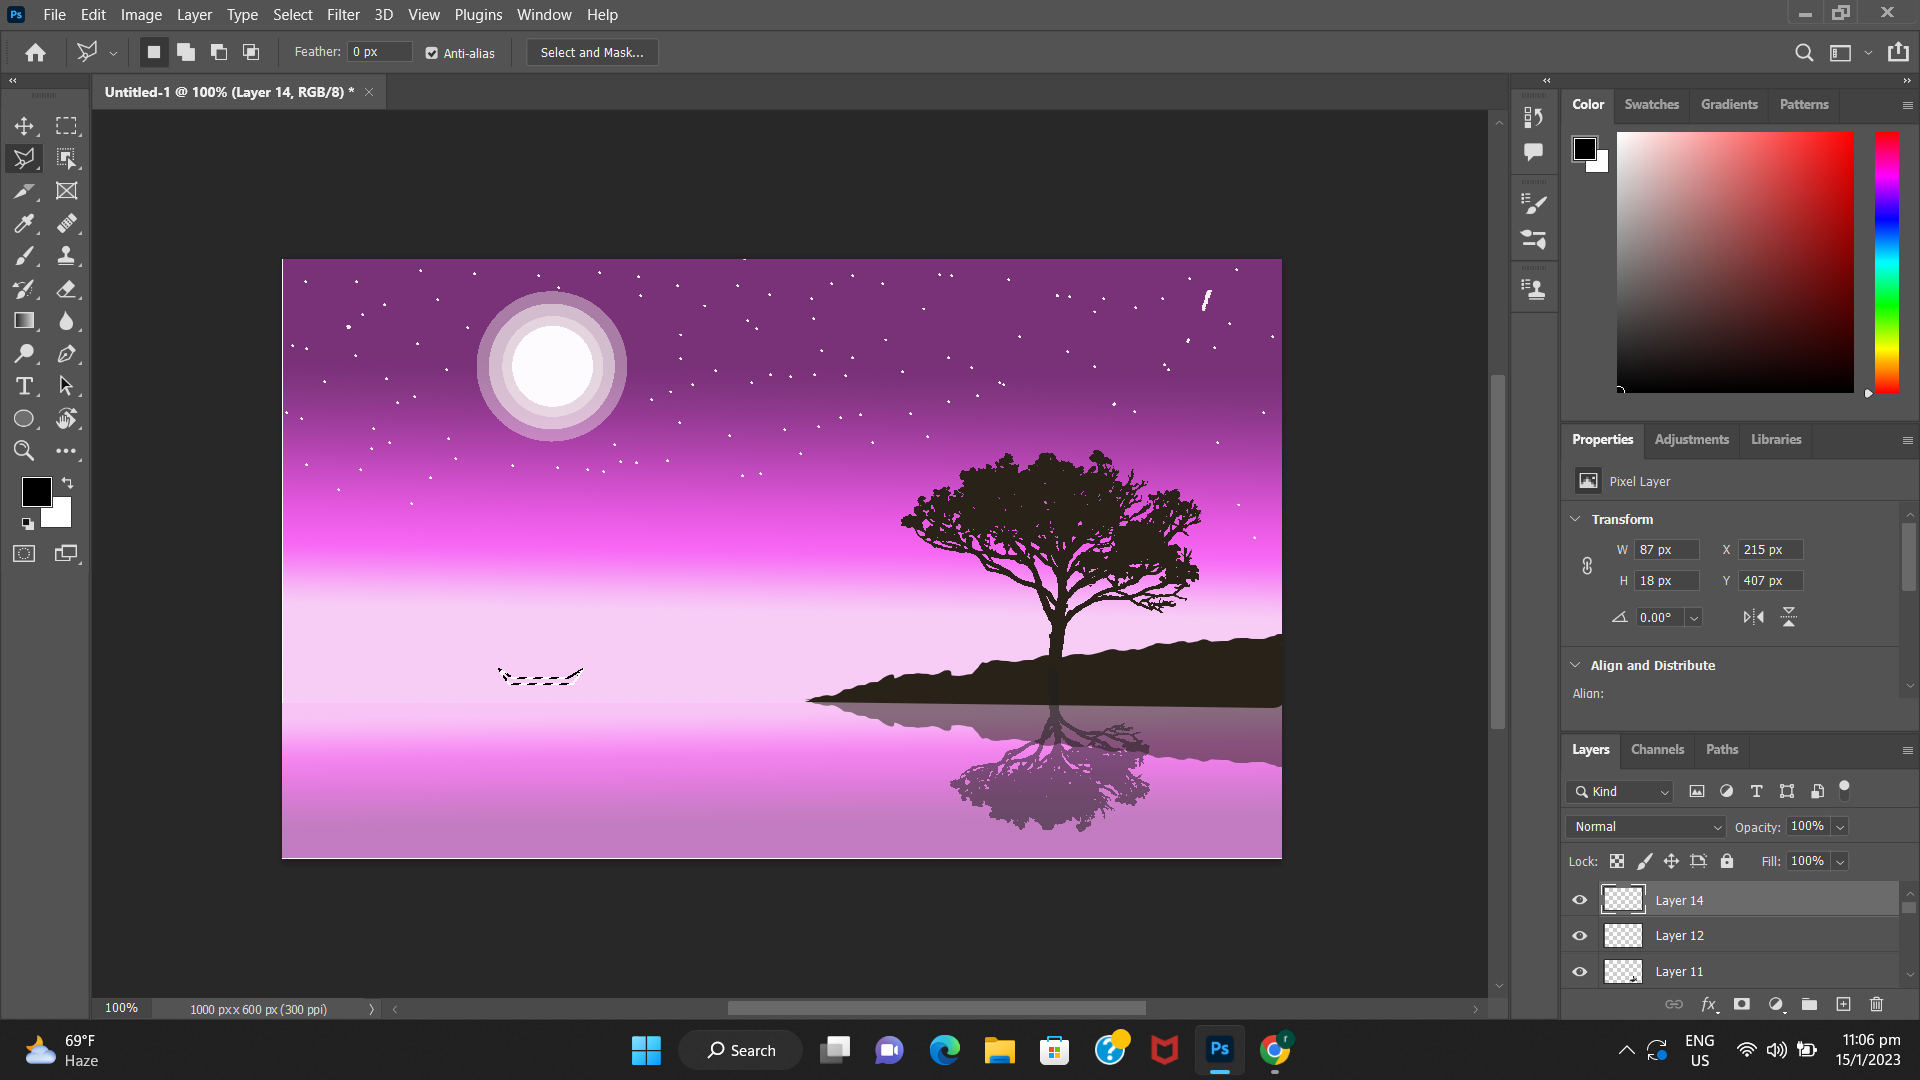The width and height of the screenshot is (1920, 1080).
Task: Open the Filter menu
Action: [x=343, y=15]
